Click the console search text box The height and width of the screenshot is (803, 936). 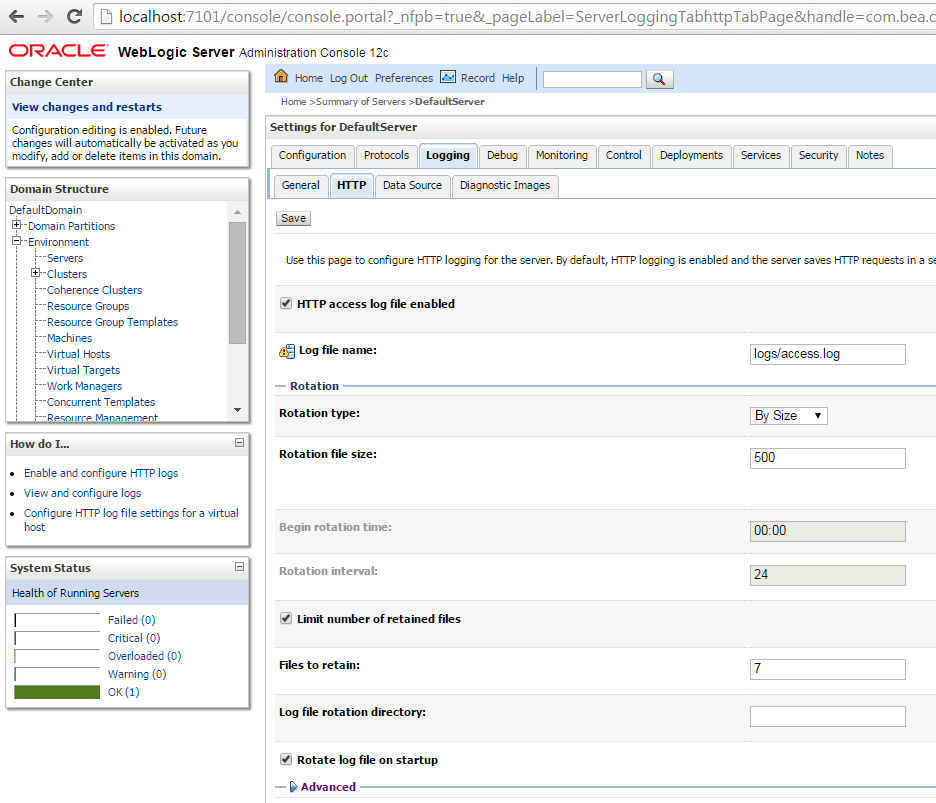pyautogui.click(x=592, y=79)
